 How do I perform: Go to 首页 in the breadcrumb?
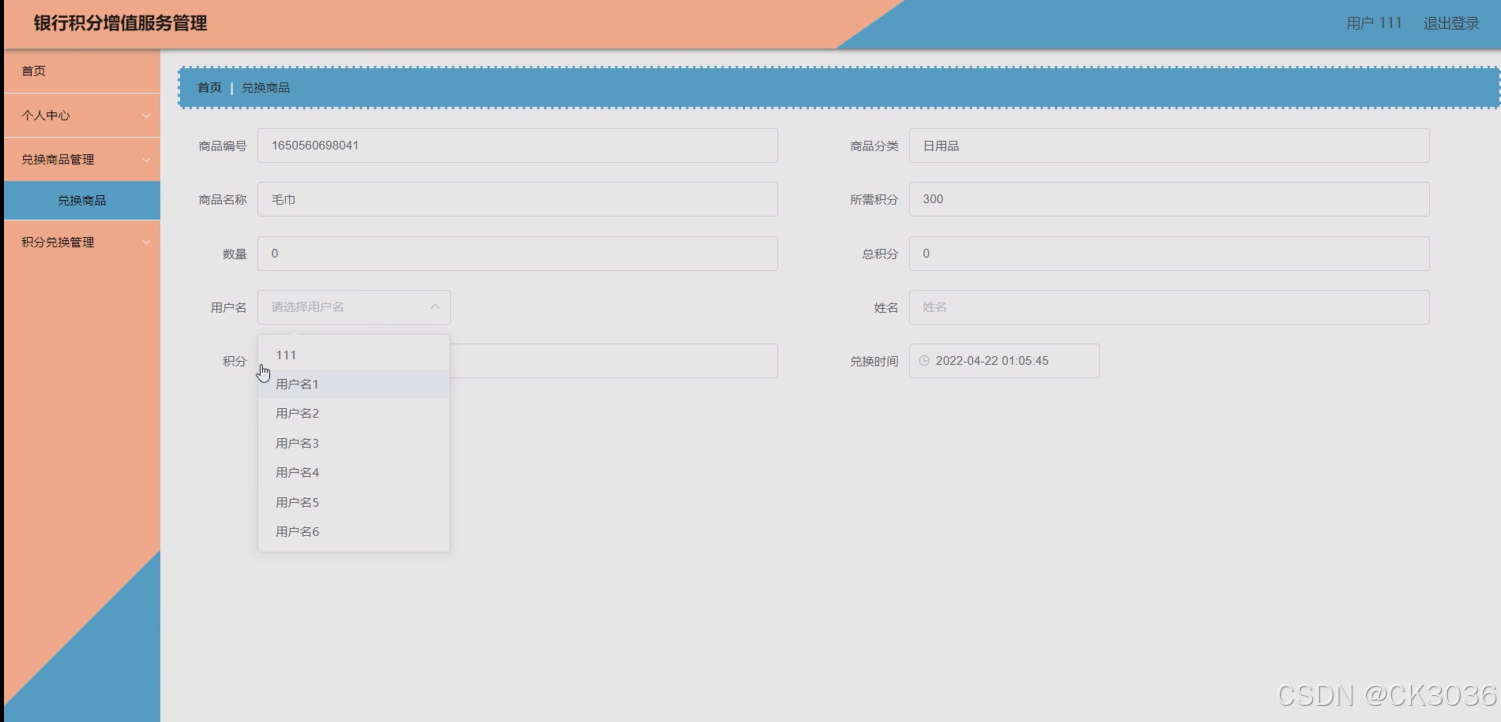[x=209, y=88]
